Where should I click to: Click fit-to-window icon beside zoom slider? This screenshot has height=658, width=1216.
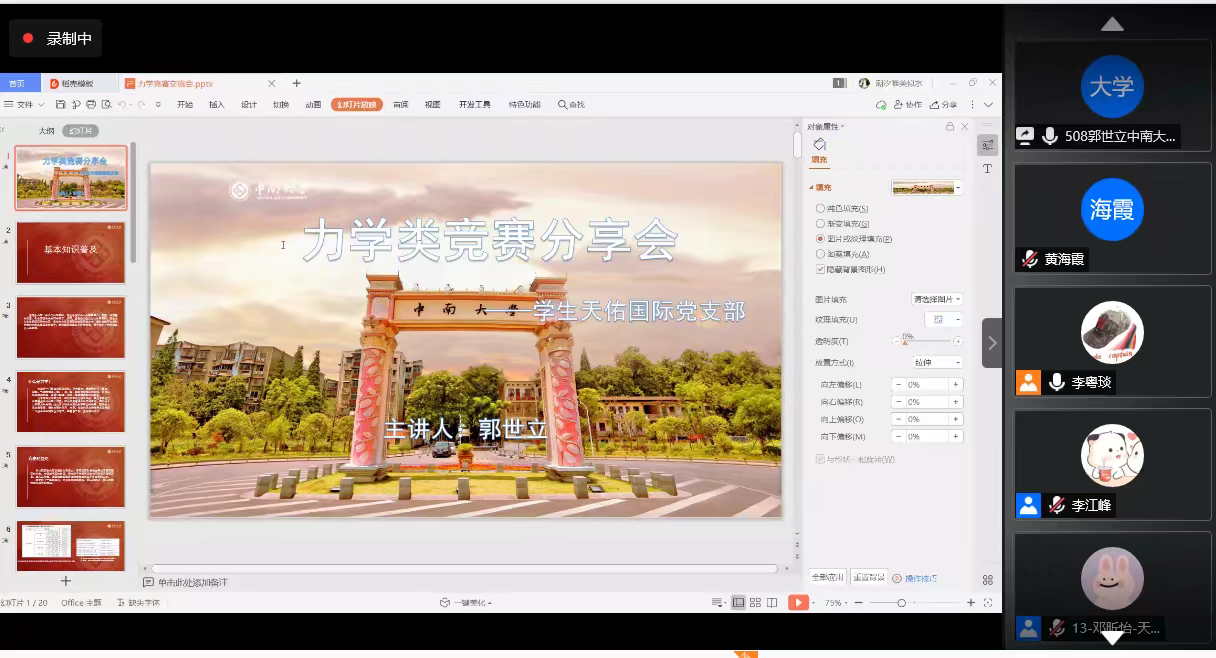988,603
